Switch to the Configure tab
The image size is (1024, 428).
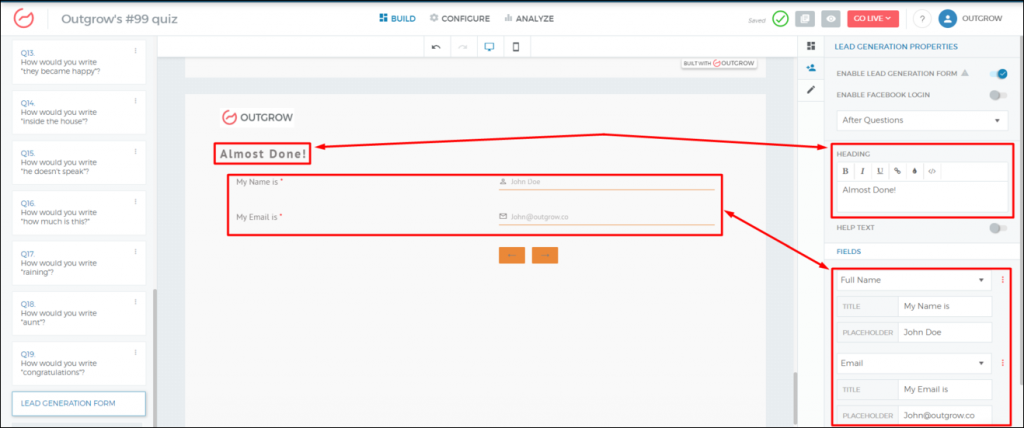(459, 18)
